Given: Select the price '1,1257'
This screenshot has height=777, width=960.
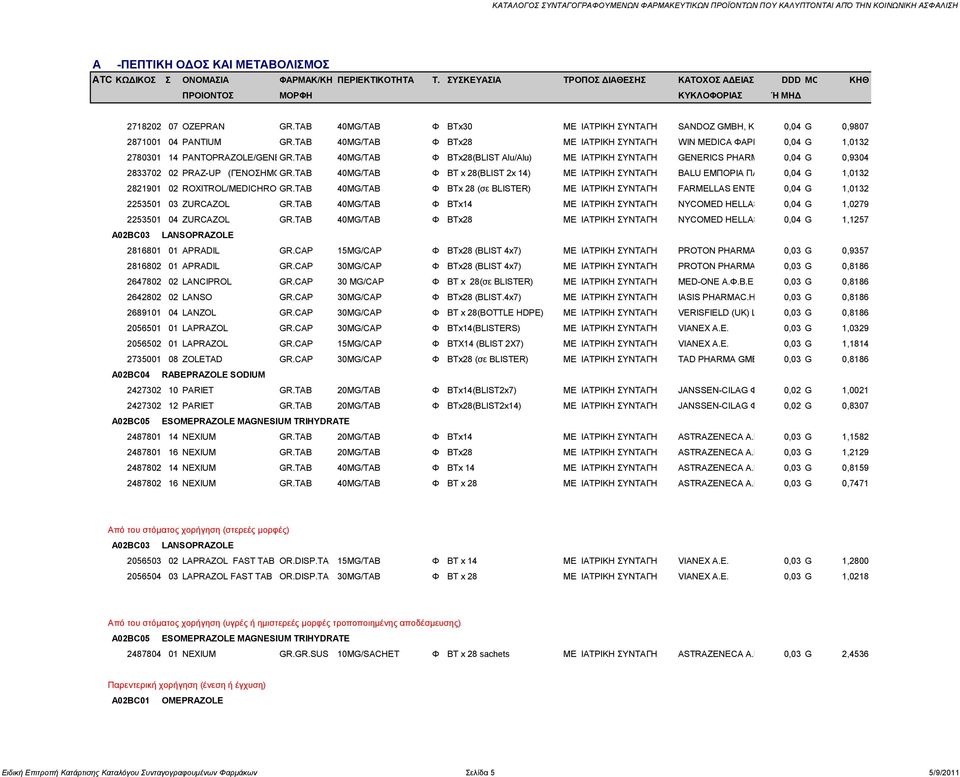Looking at the screenshot, I should (855, 220).
